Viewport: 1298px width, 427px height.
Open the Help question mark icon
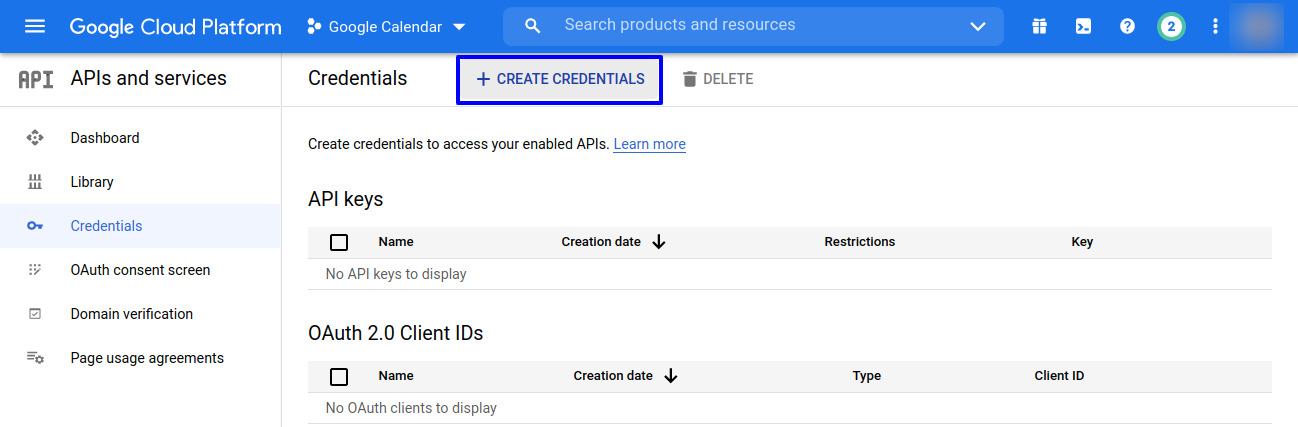[x=1127, y=27]
